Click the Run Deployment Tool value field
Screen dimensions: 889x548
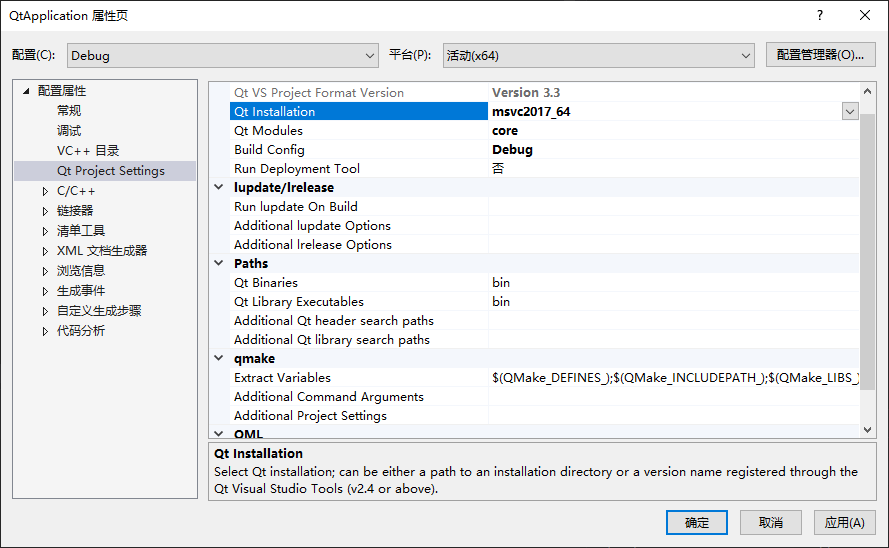tap(670, 169)
